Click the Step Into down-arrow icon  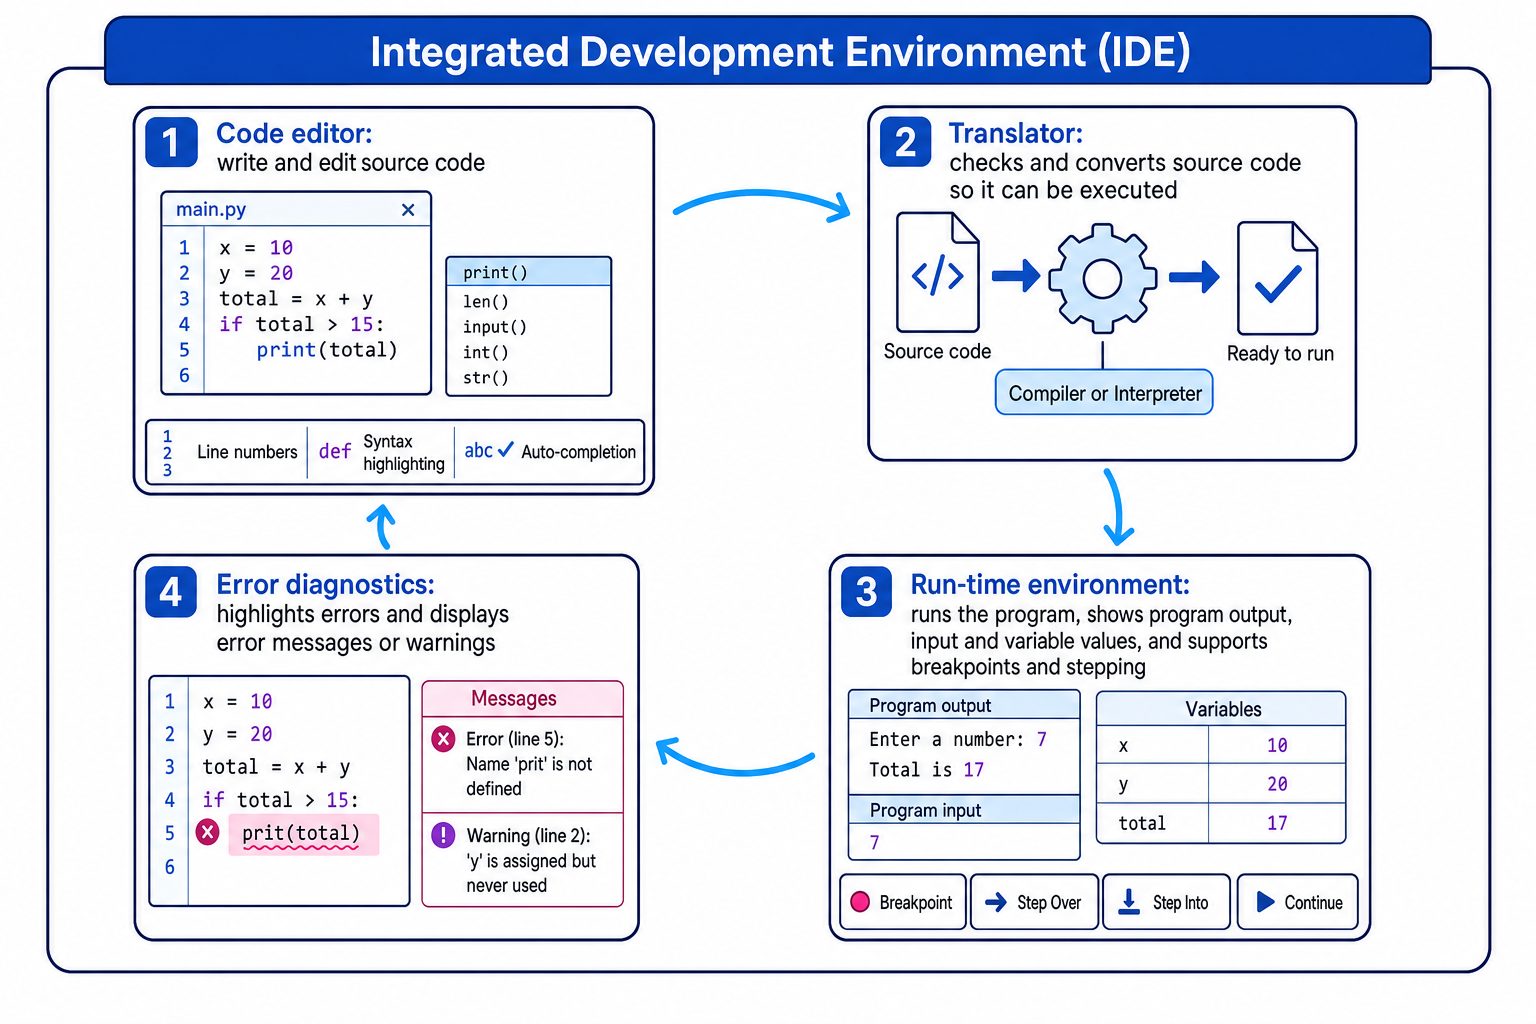pyautogui.click(x=1129, y=902)
